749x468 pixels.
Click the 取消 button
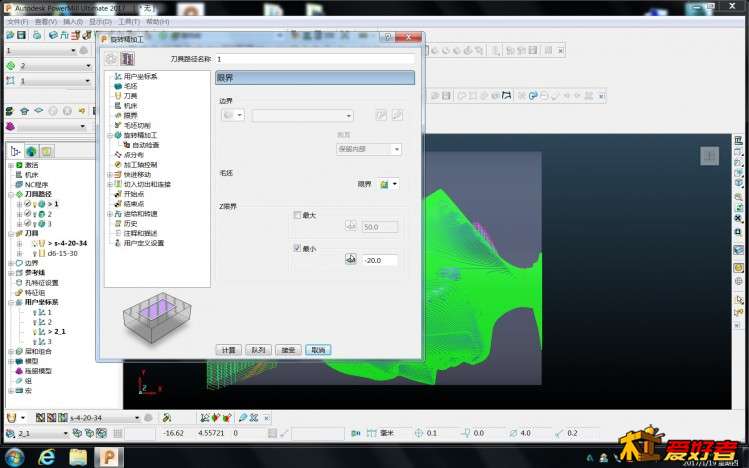(x=318, y=350)
